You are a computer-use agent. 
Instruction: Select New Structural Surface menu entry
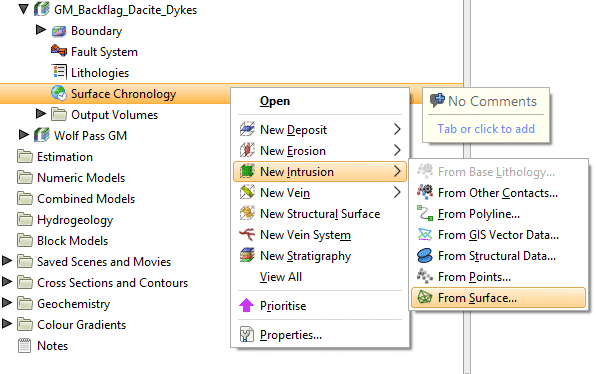(x=320, y=214)
